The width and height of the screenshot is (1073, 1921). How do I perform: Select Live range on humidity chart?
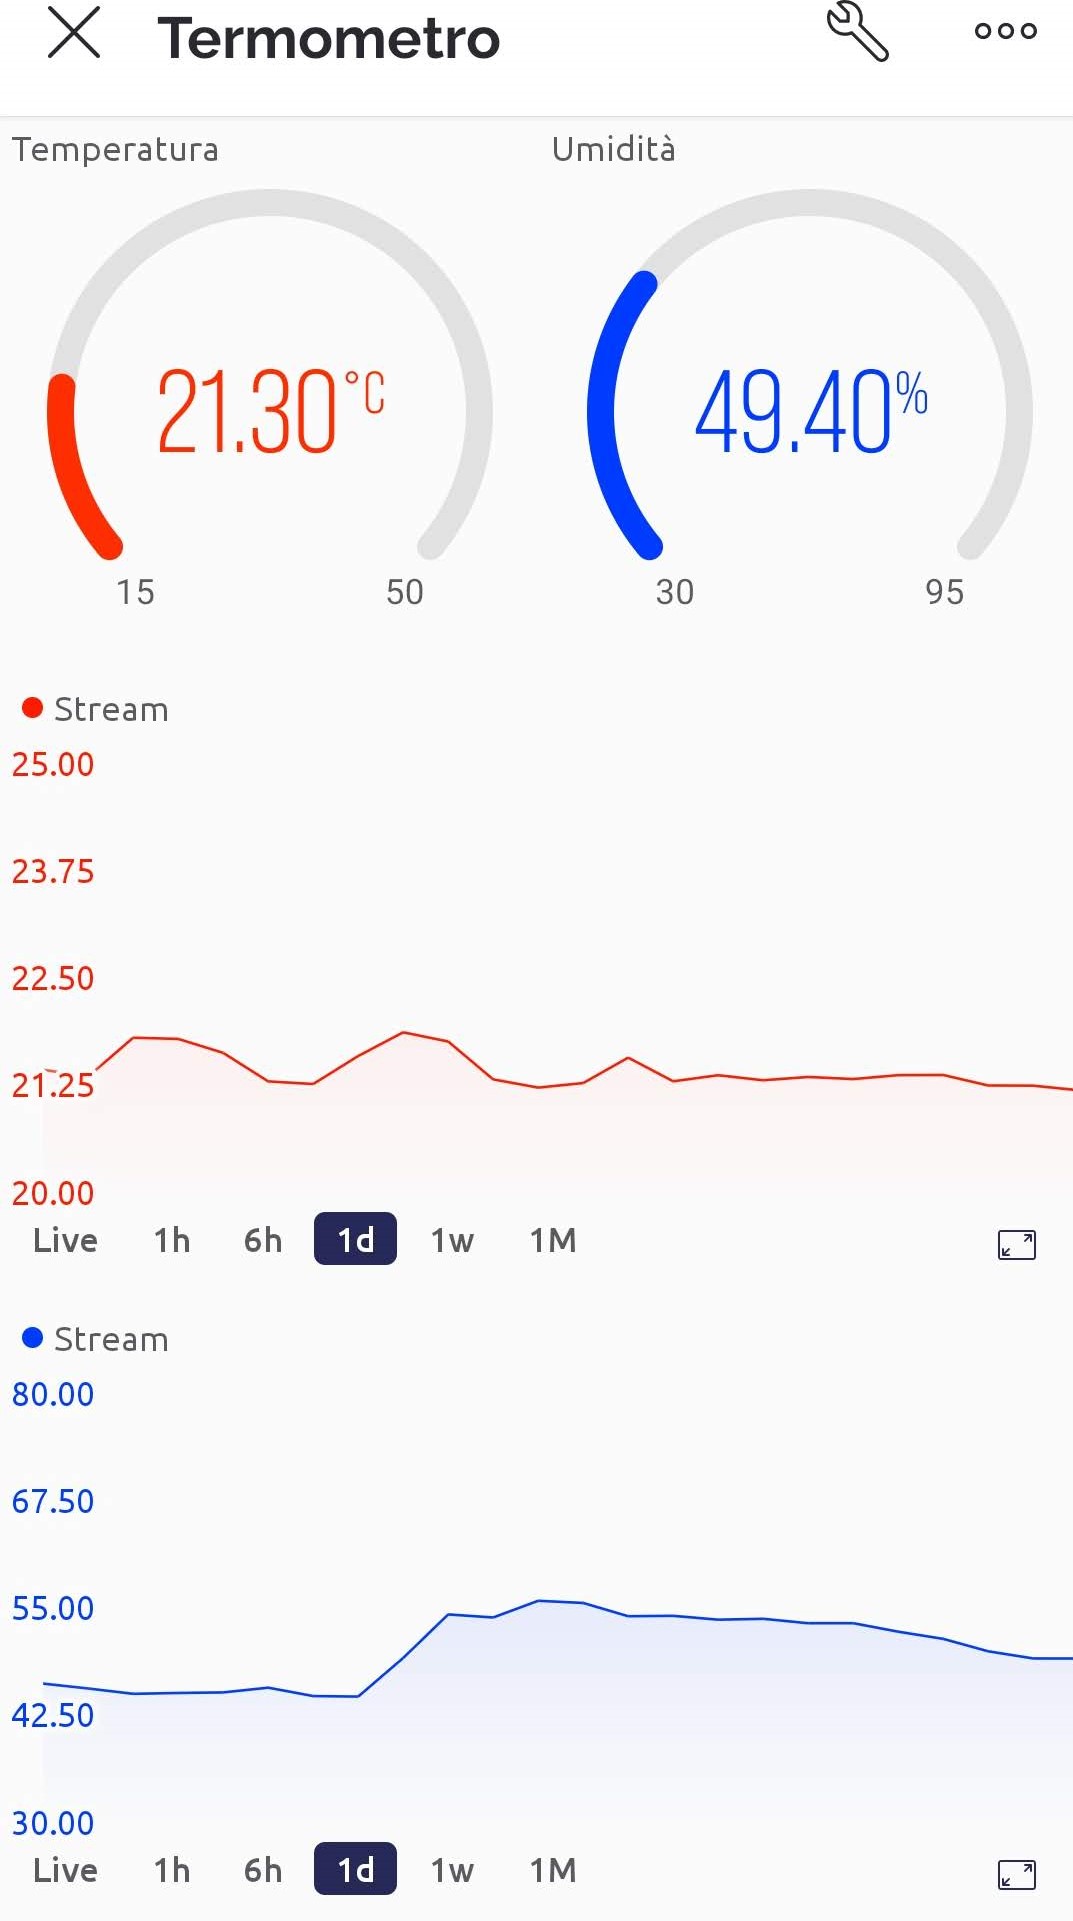(66, 1870)
